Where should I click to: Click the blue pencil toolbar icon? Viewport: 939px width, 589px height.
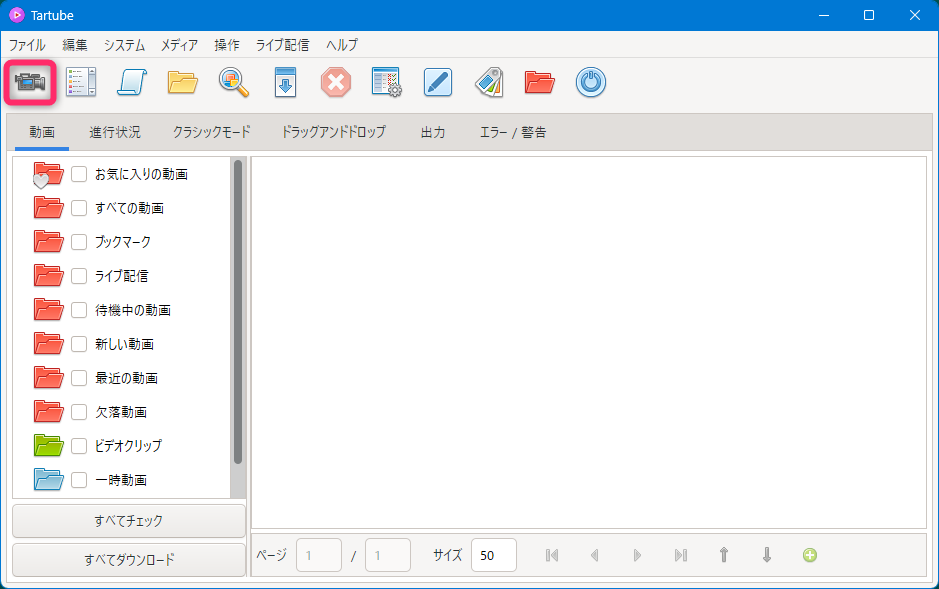tap(438, 82)
